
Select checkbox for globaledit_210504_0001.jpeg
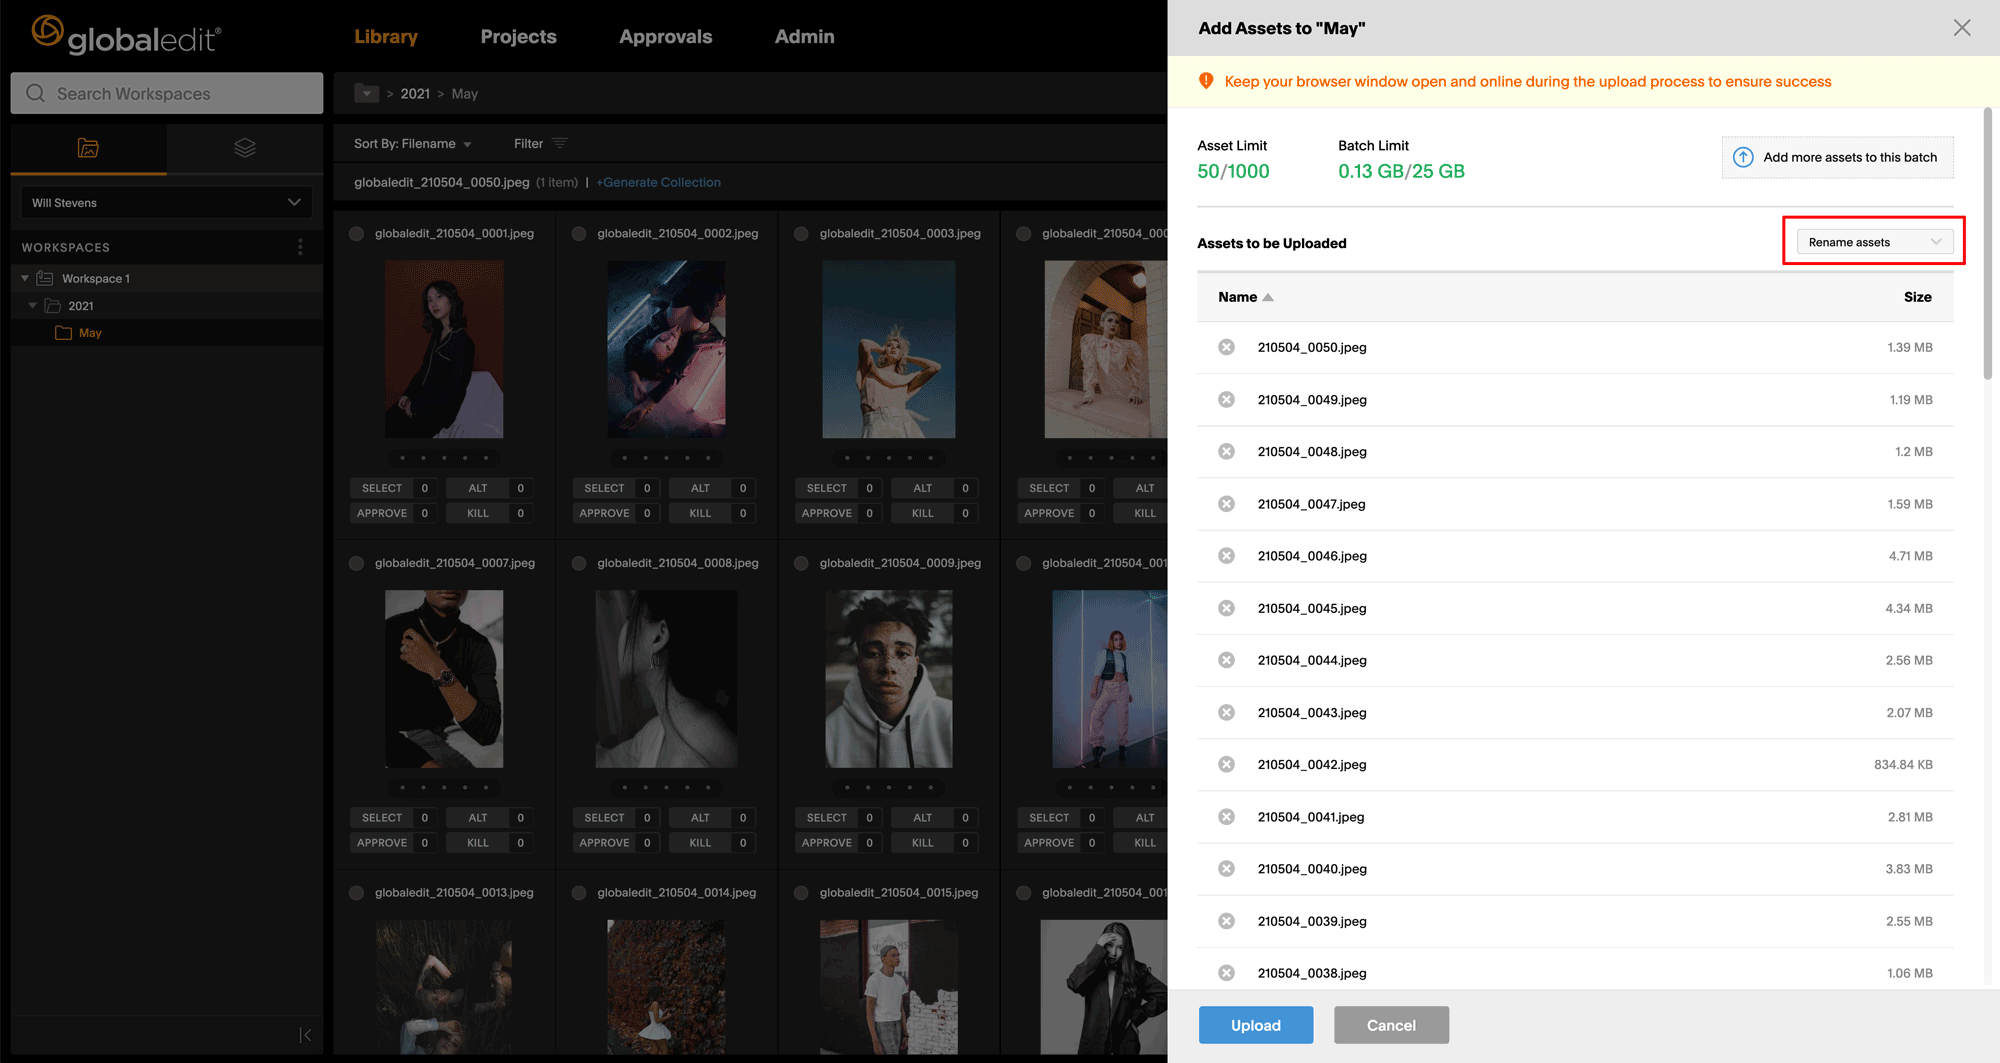click(x=356, y=234)
